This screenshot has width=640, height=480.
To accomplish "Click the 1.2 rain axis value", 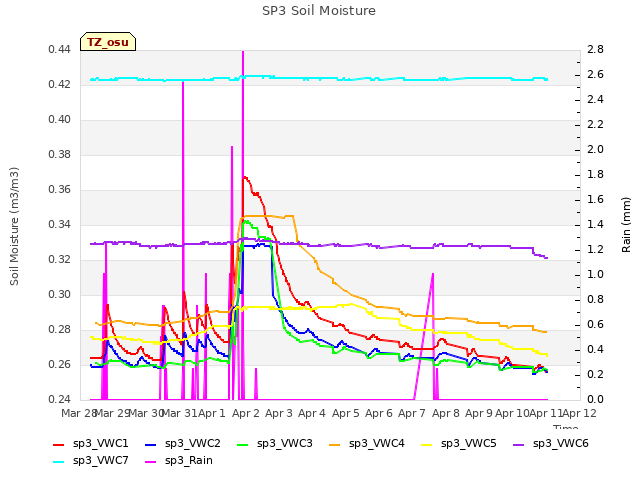I will 595,249.
